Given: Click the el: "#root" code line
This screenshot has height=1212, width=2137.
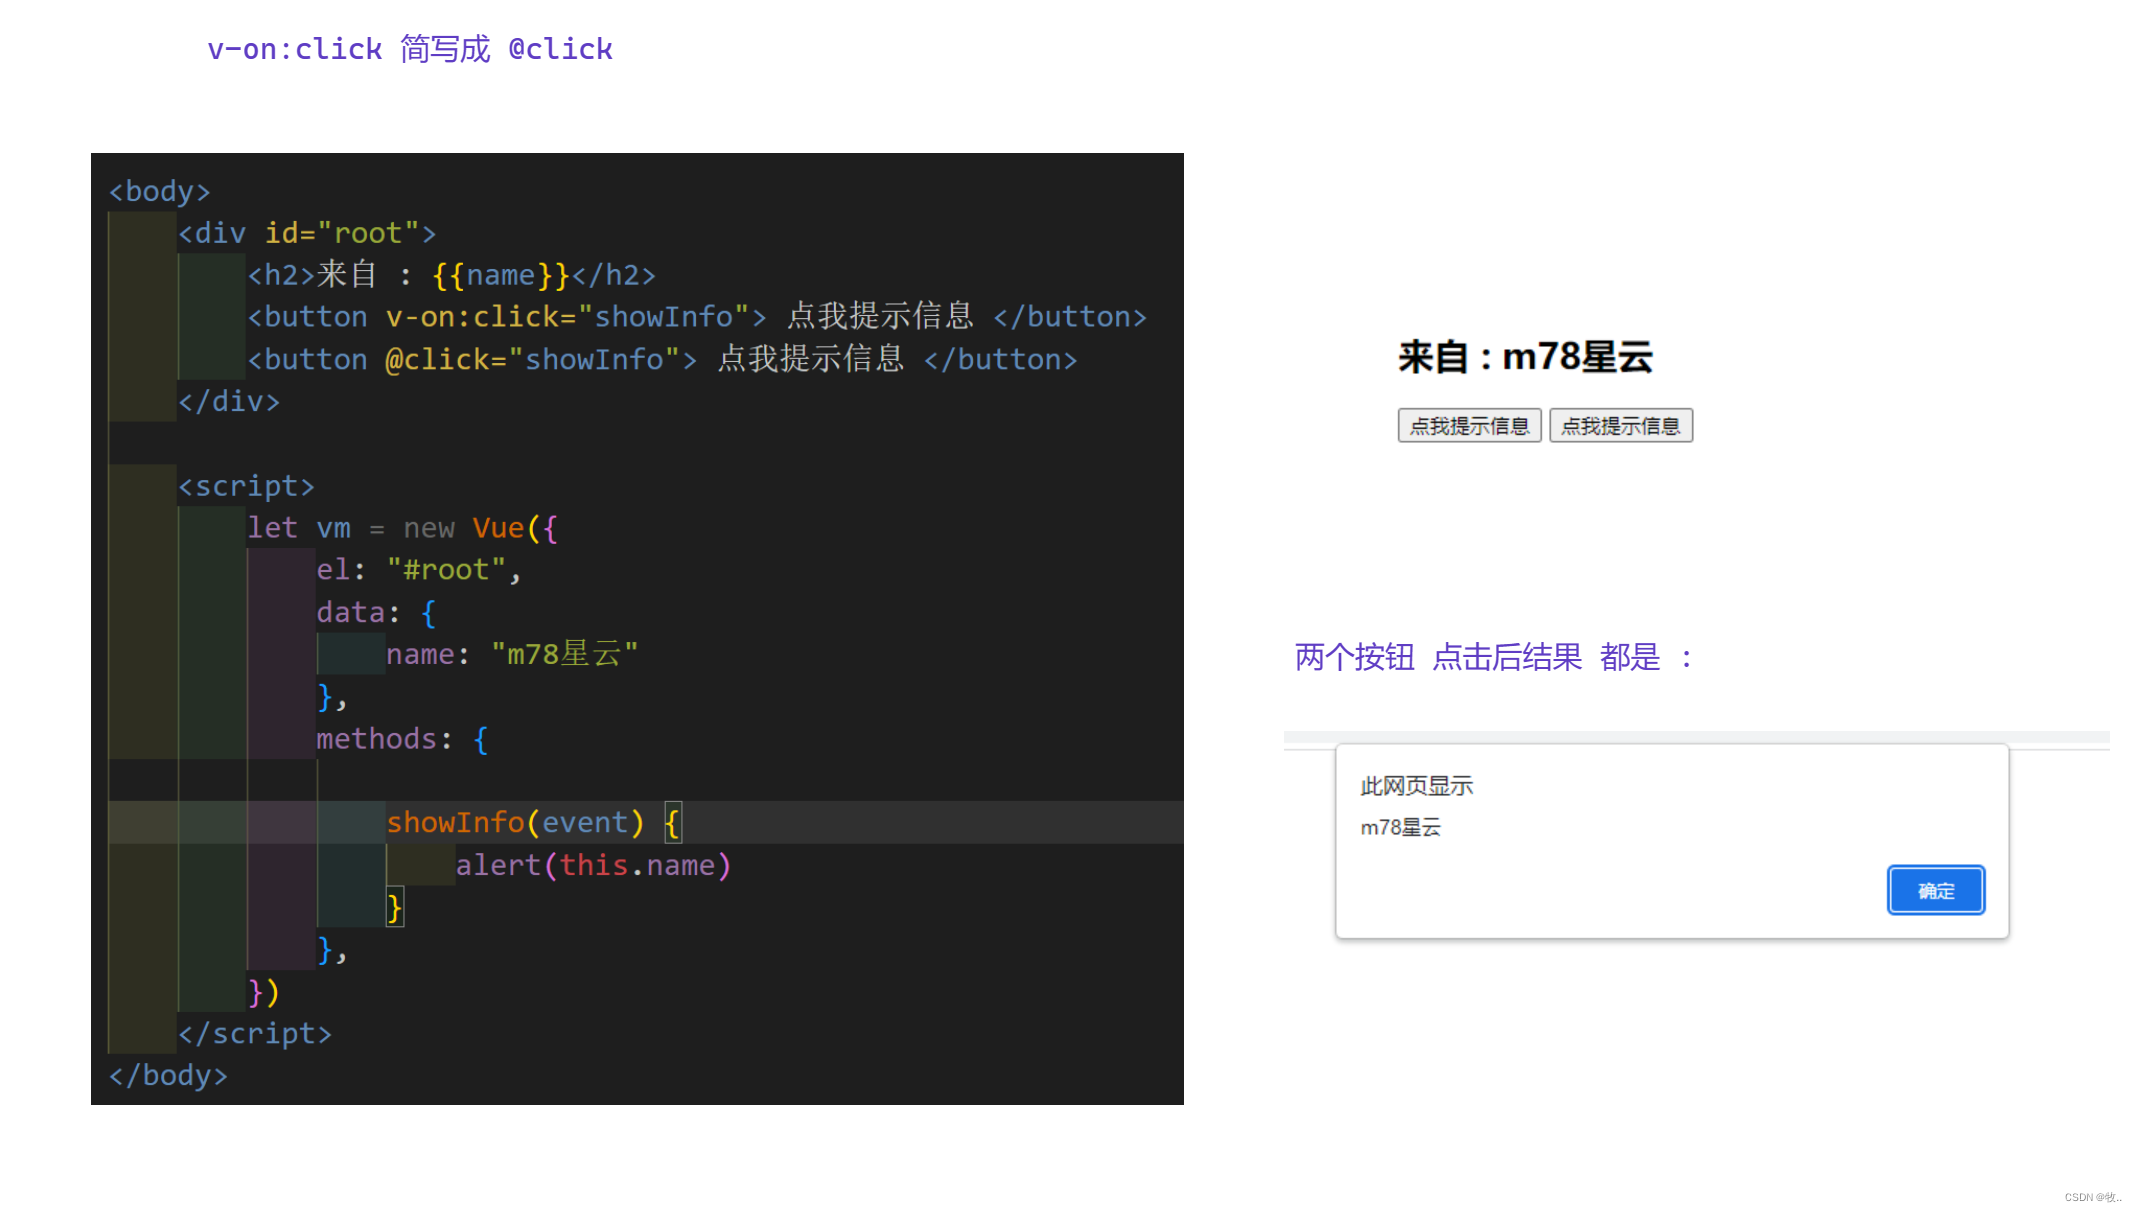Looking at the screenshot, I should pyautogui.click(x=419, y=570).
